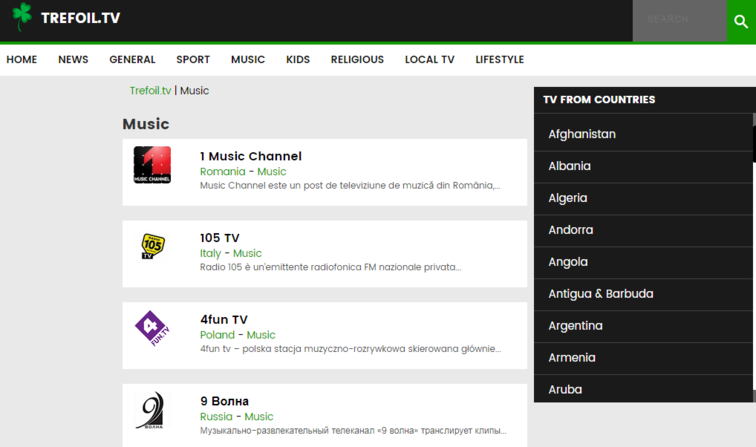756x447 pixels.
Task: Open the 4fun TV title link
Action: tap(223, 320)
